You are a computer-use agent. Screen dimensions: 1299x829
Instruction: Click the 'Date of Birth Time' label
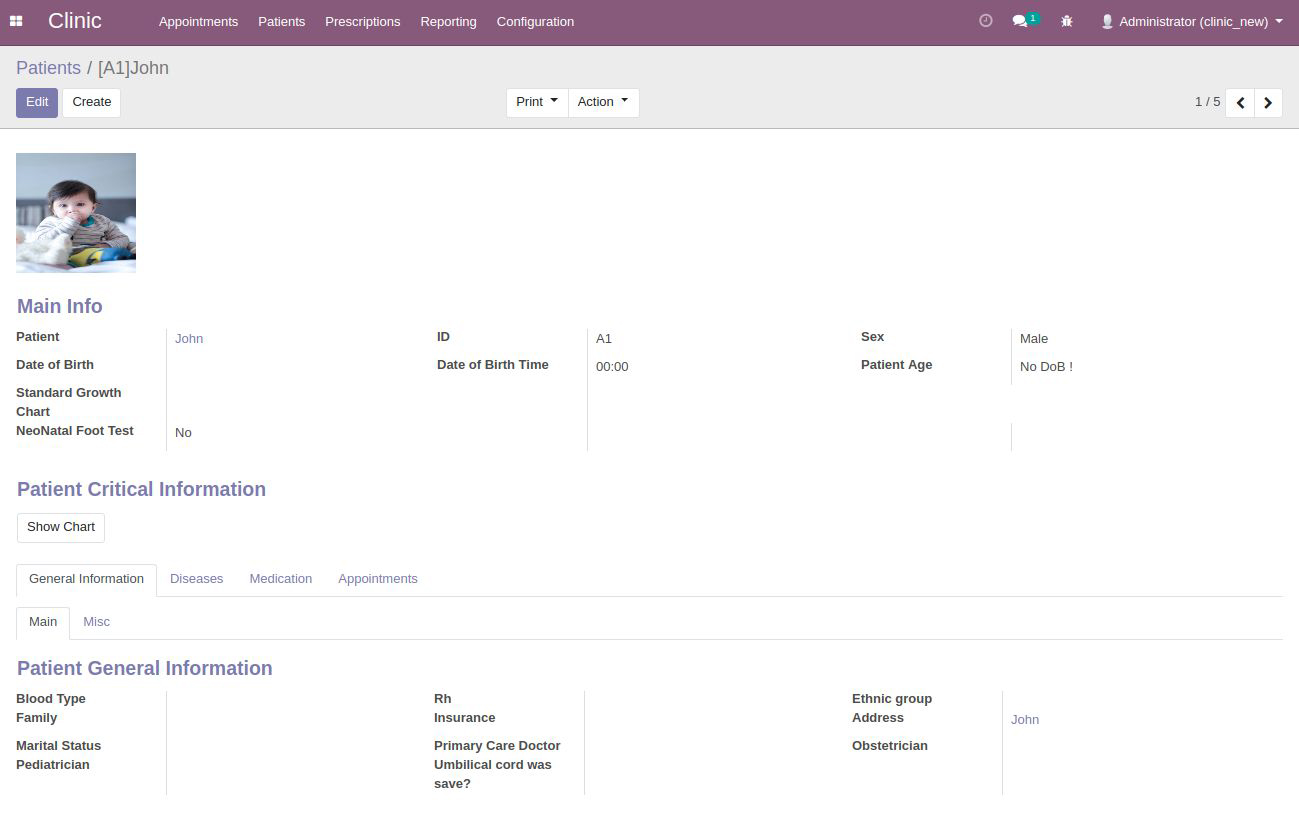(x=493, y=365)
